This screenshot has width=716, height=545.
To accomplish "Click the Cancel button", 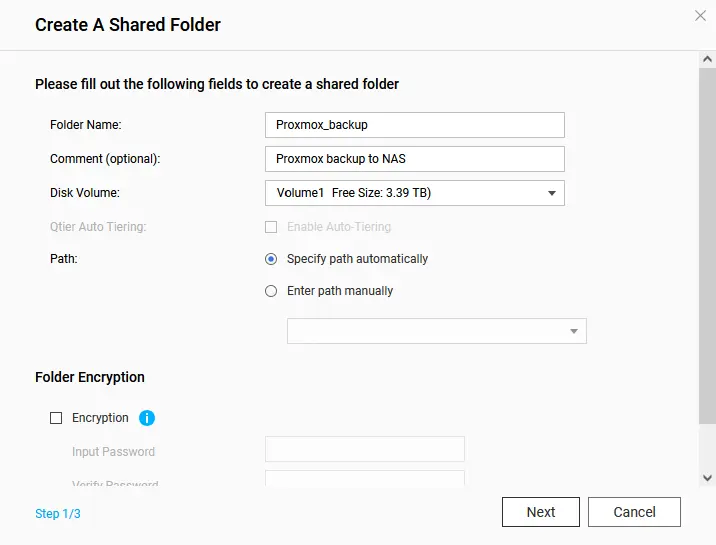I will 634,512.
